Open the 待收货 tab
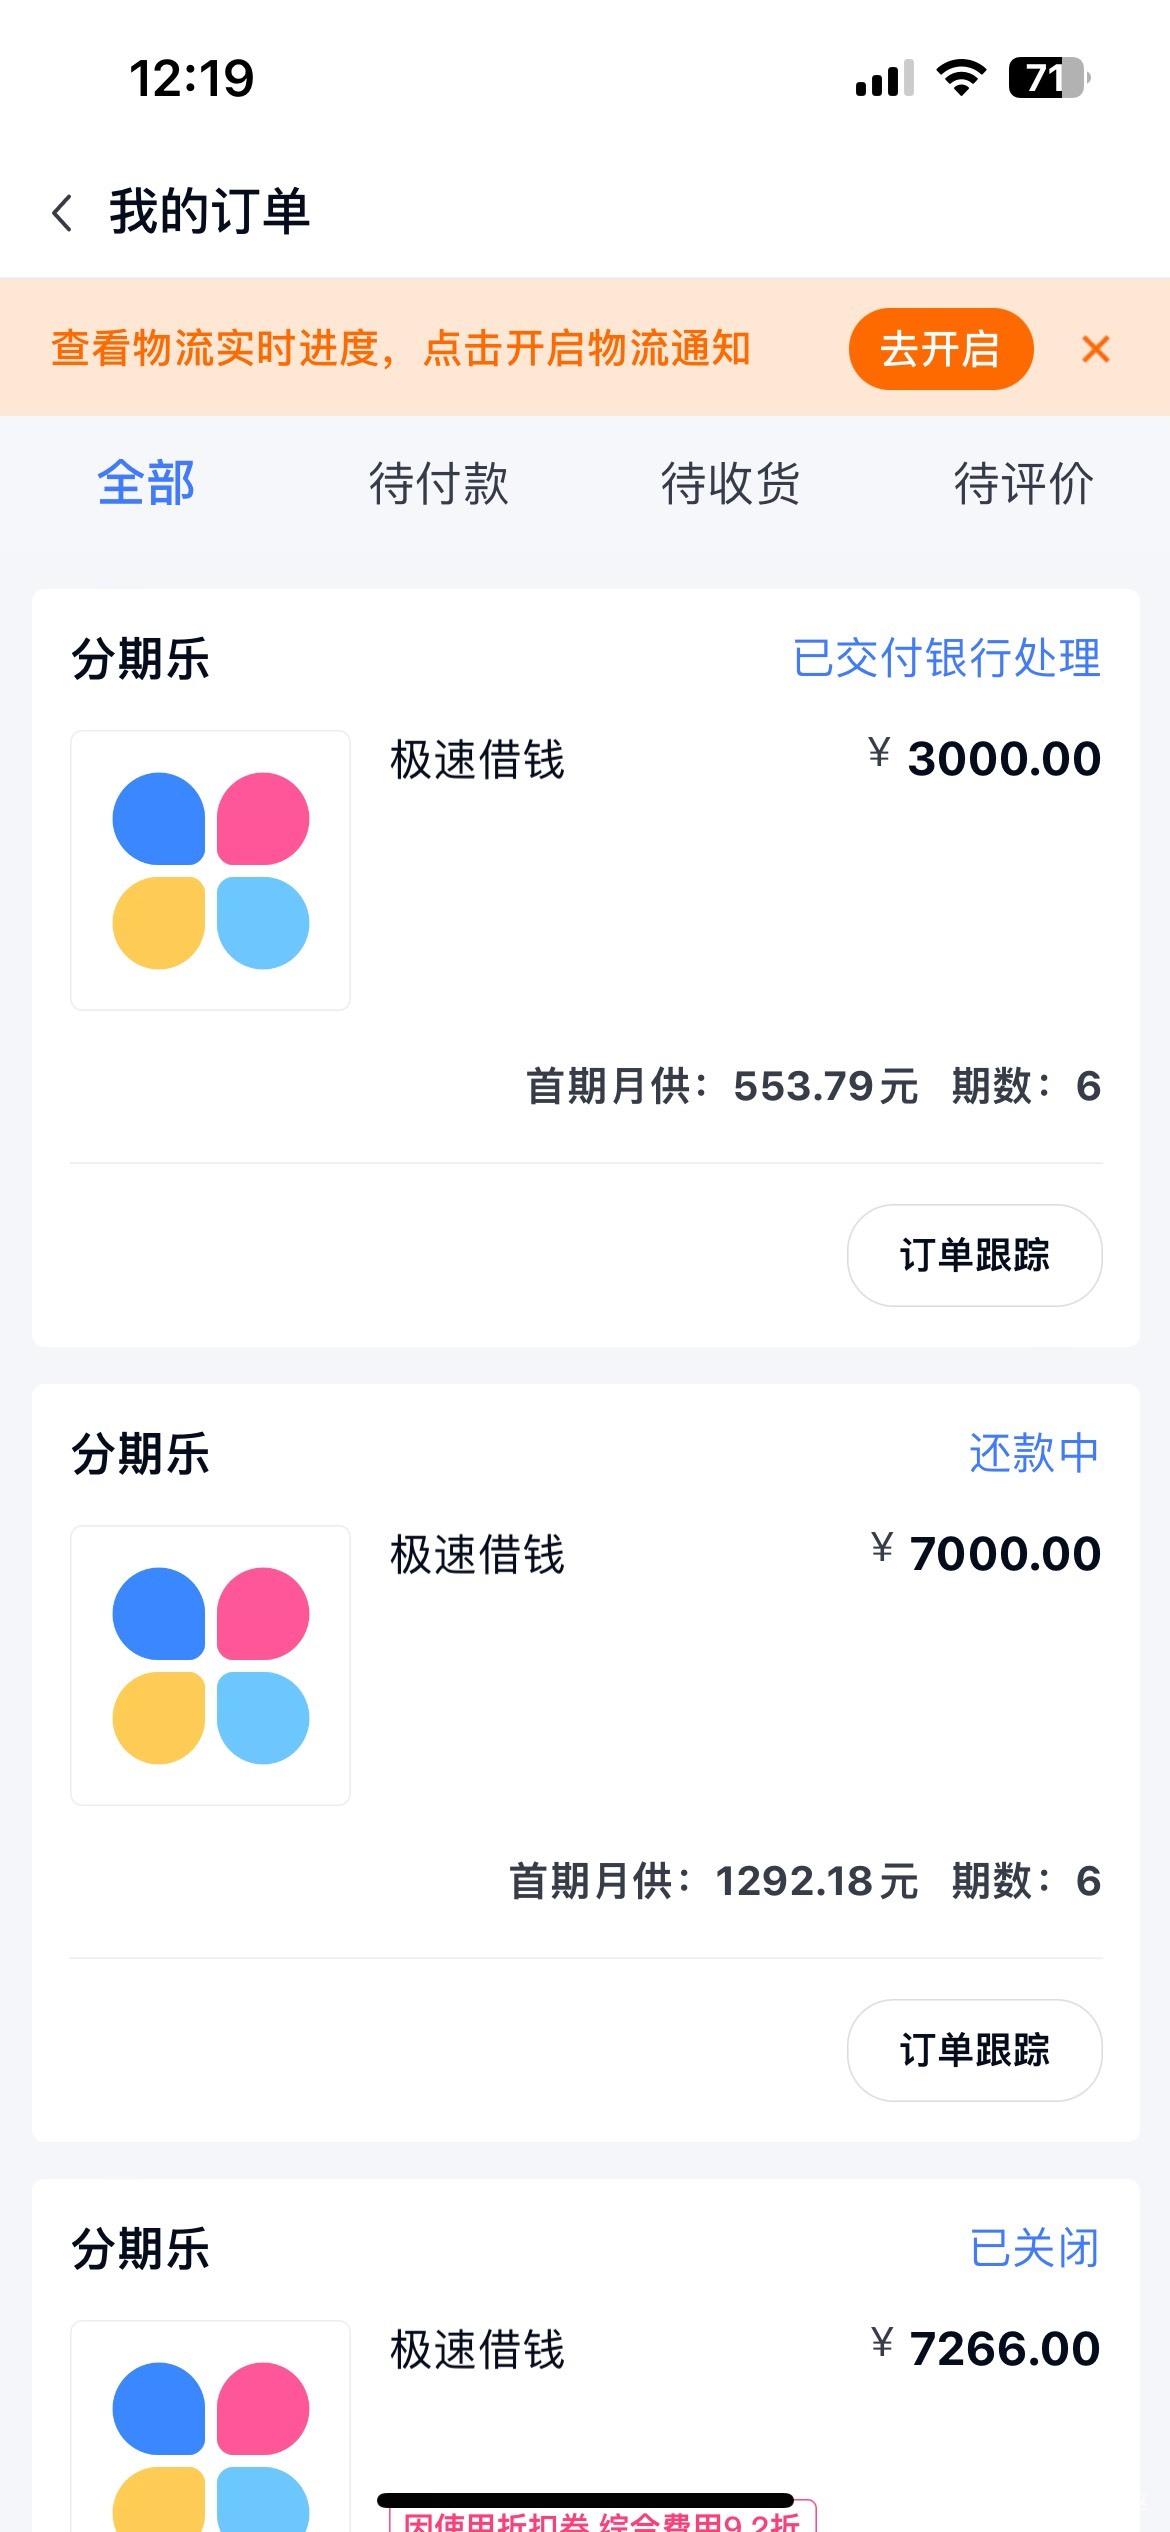Viewport: 1170px width, 2532px height. click(x=731, y=484)
